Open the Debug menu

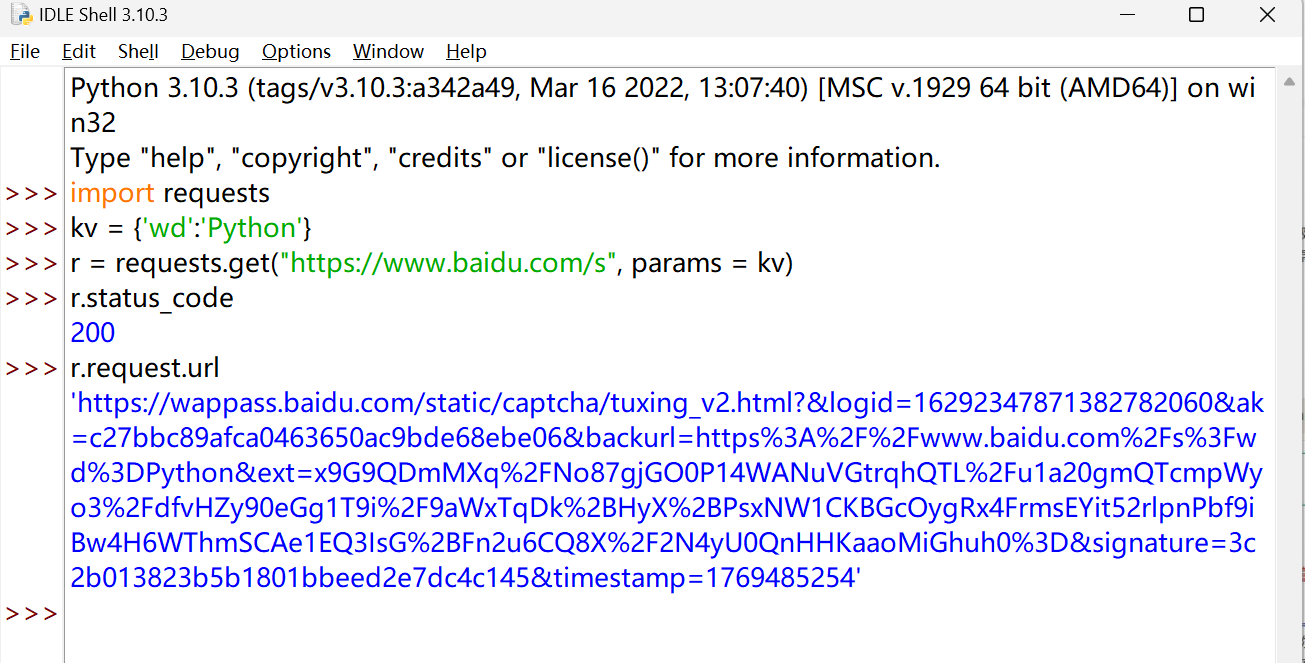click(x=210, y=51)
